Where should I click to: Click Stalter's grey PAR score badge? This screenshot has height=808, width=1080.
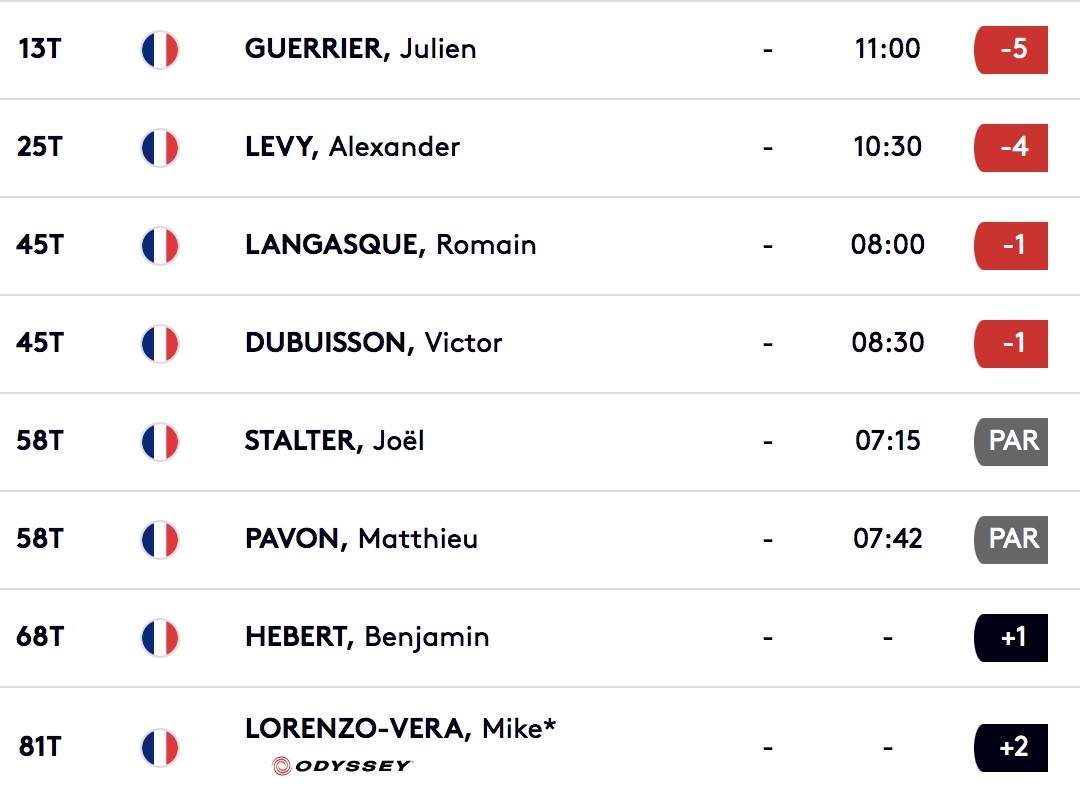[x=1011, y=442]
